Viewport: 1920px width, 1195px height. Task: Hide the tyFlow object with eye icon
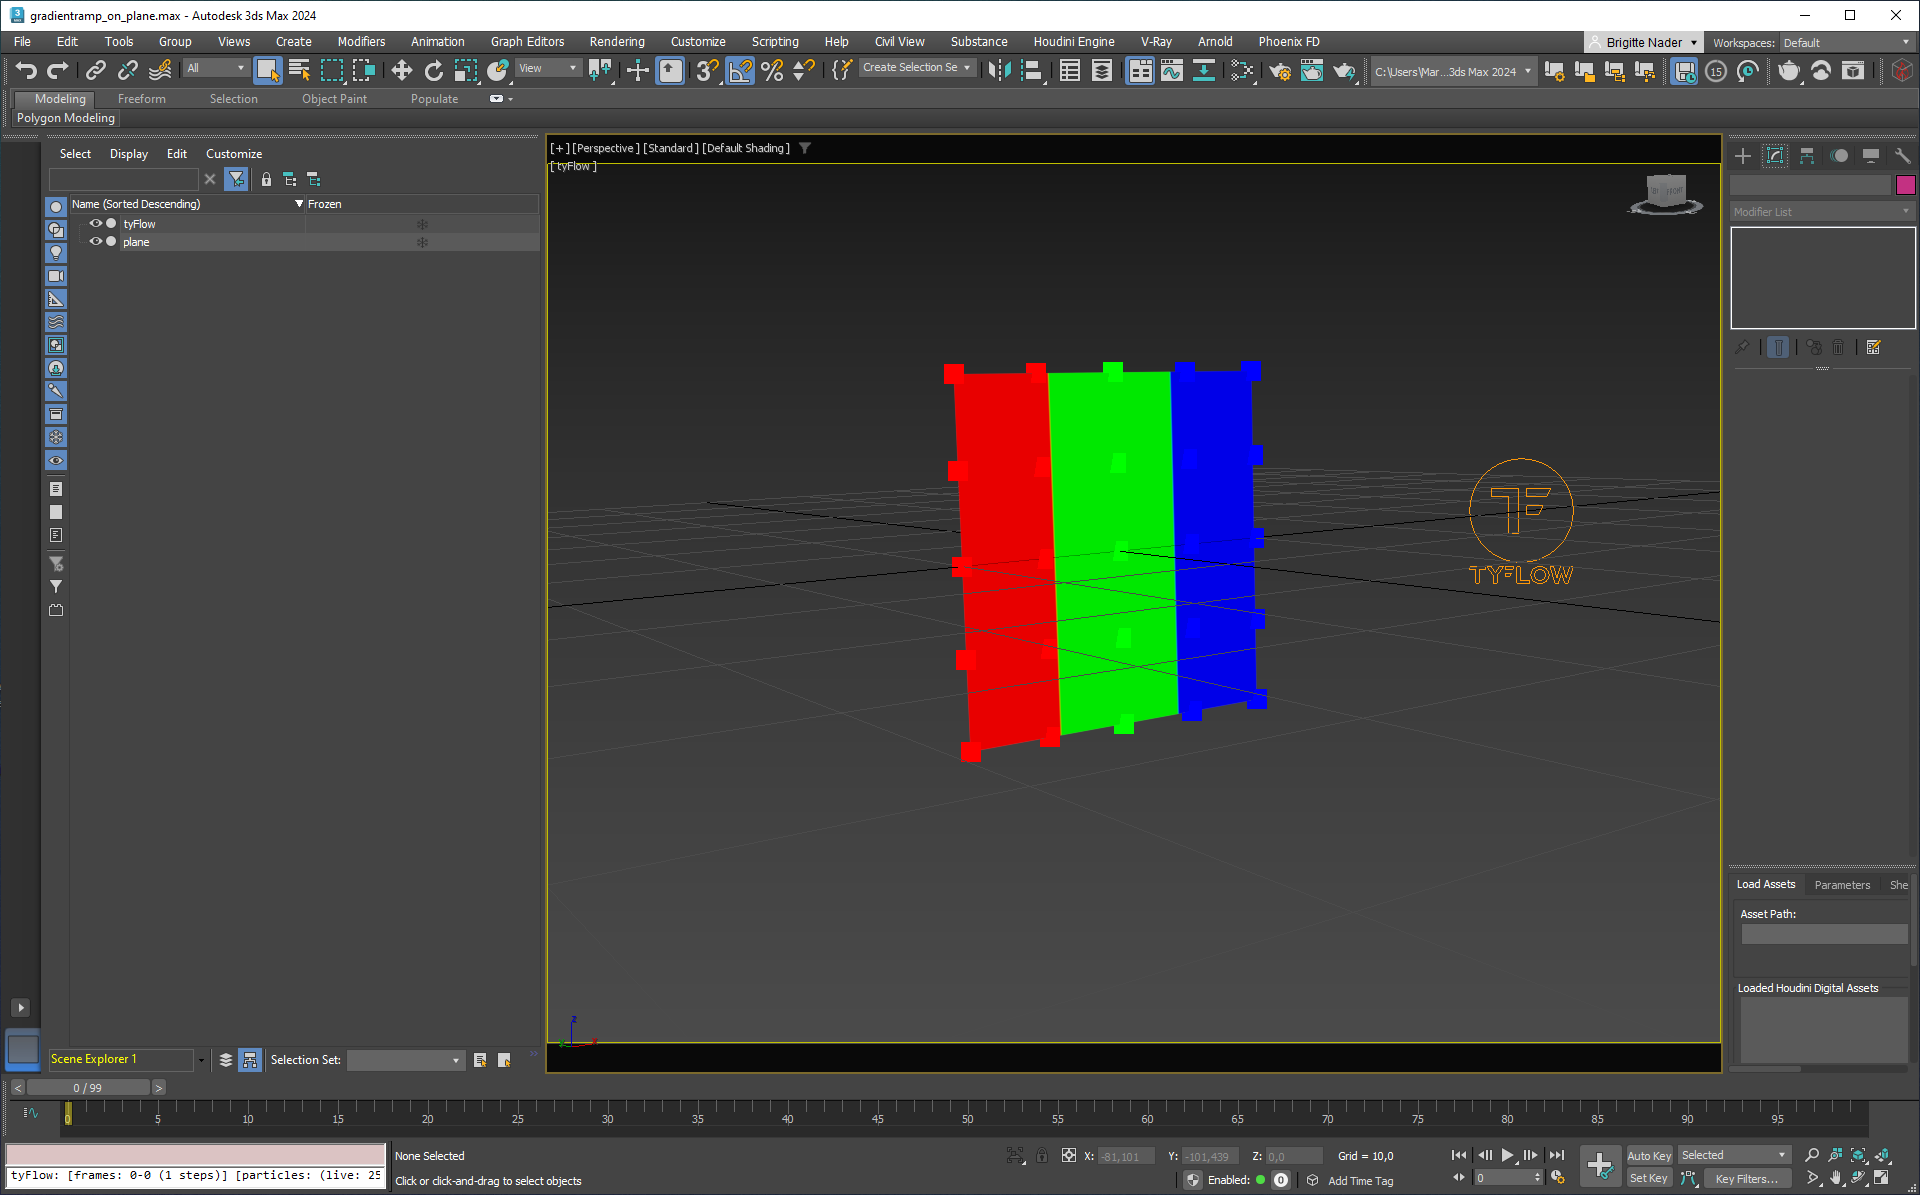point(95,224)
